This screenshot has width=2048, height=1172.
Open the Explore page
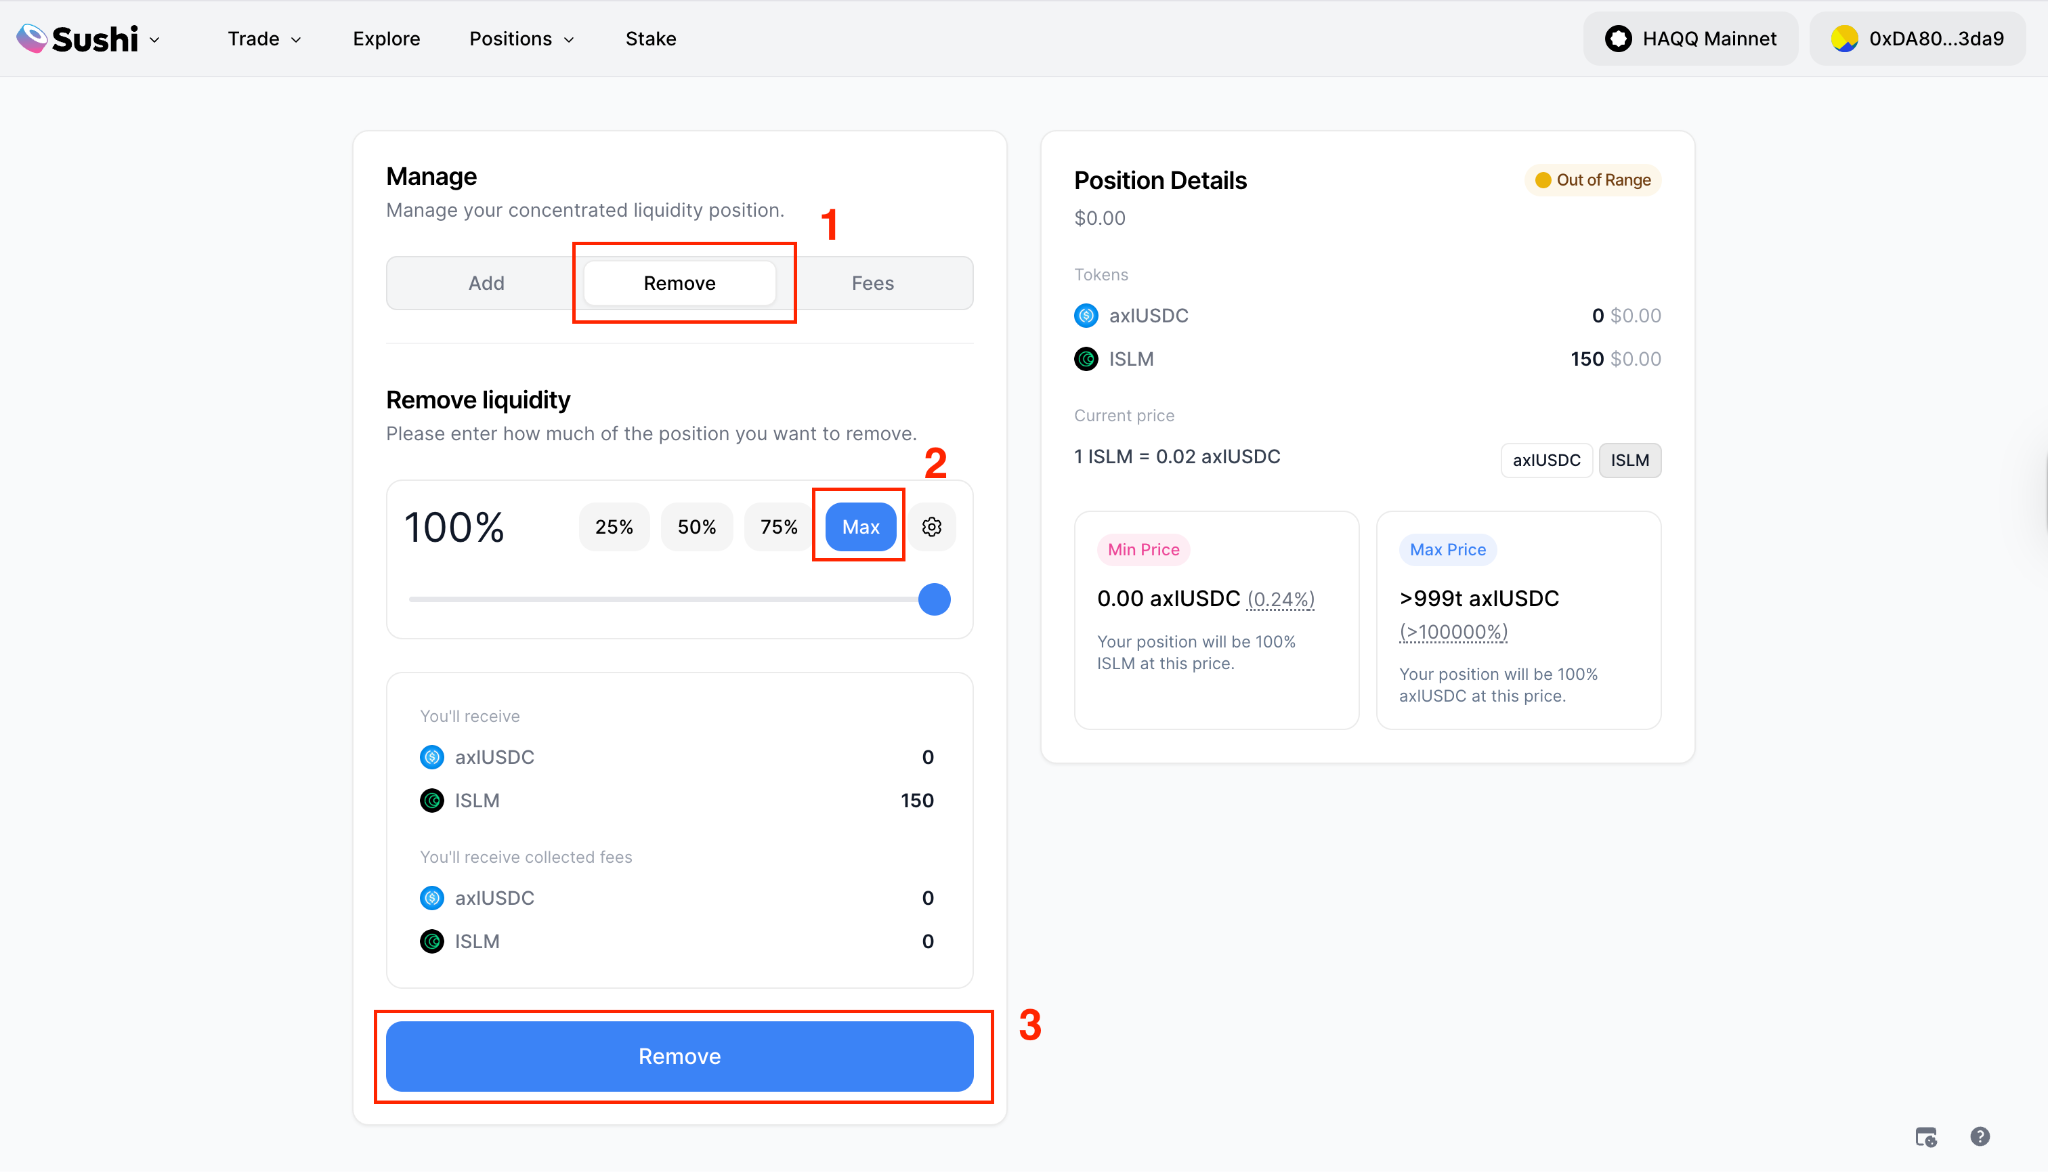click(x=386, y=39)
